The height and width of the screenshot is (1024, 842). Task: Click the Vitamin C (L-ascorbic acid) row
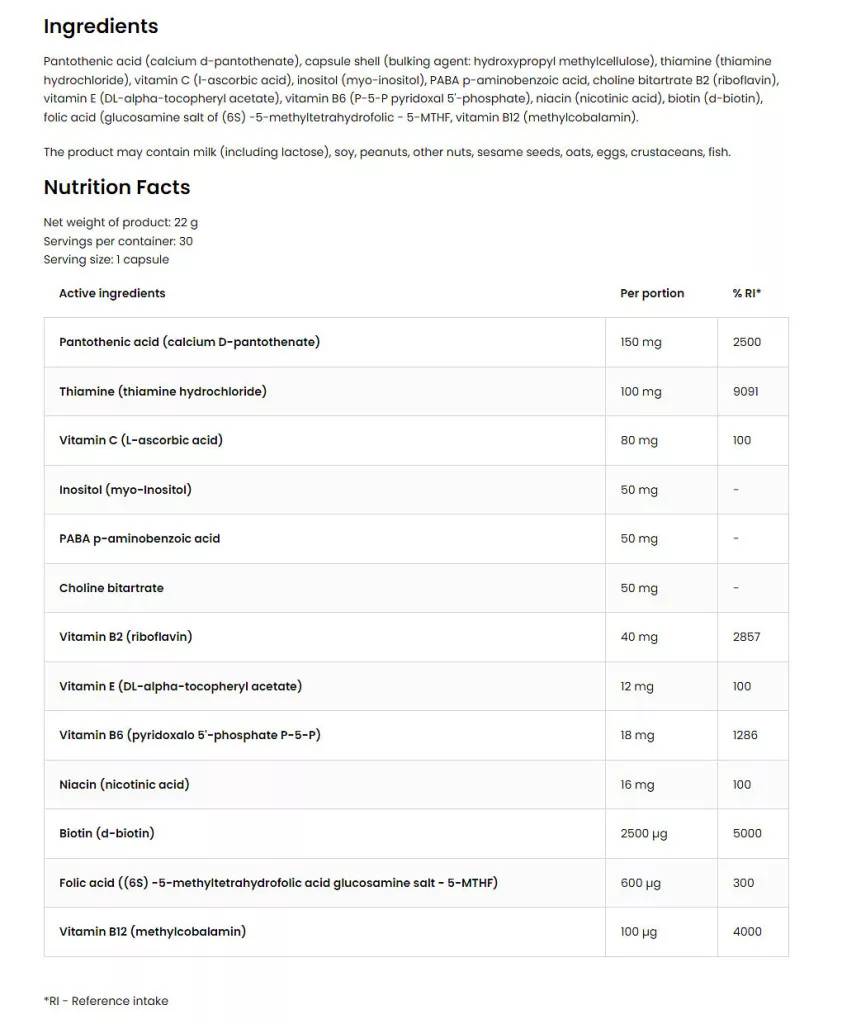(x=141, y=440)
